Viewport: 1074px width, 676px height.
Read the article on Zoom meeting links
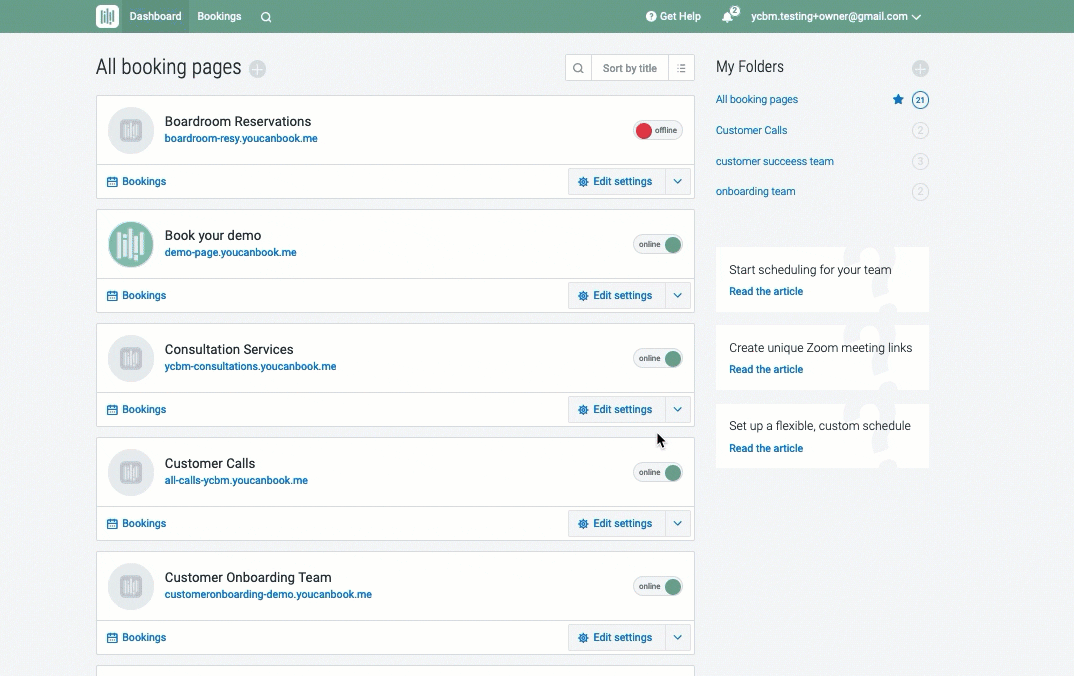[766, 370]
